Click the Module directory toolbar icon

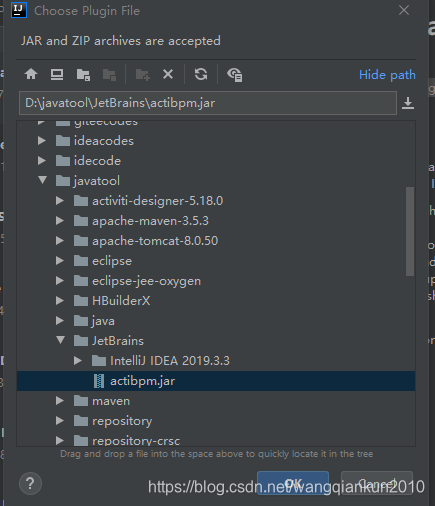pos(109,74)
